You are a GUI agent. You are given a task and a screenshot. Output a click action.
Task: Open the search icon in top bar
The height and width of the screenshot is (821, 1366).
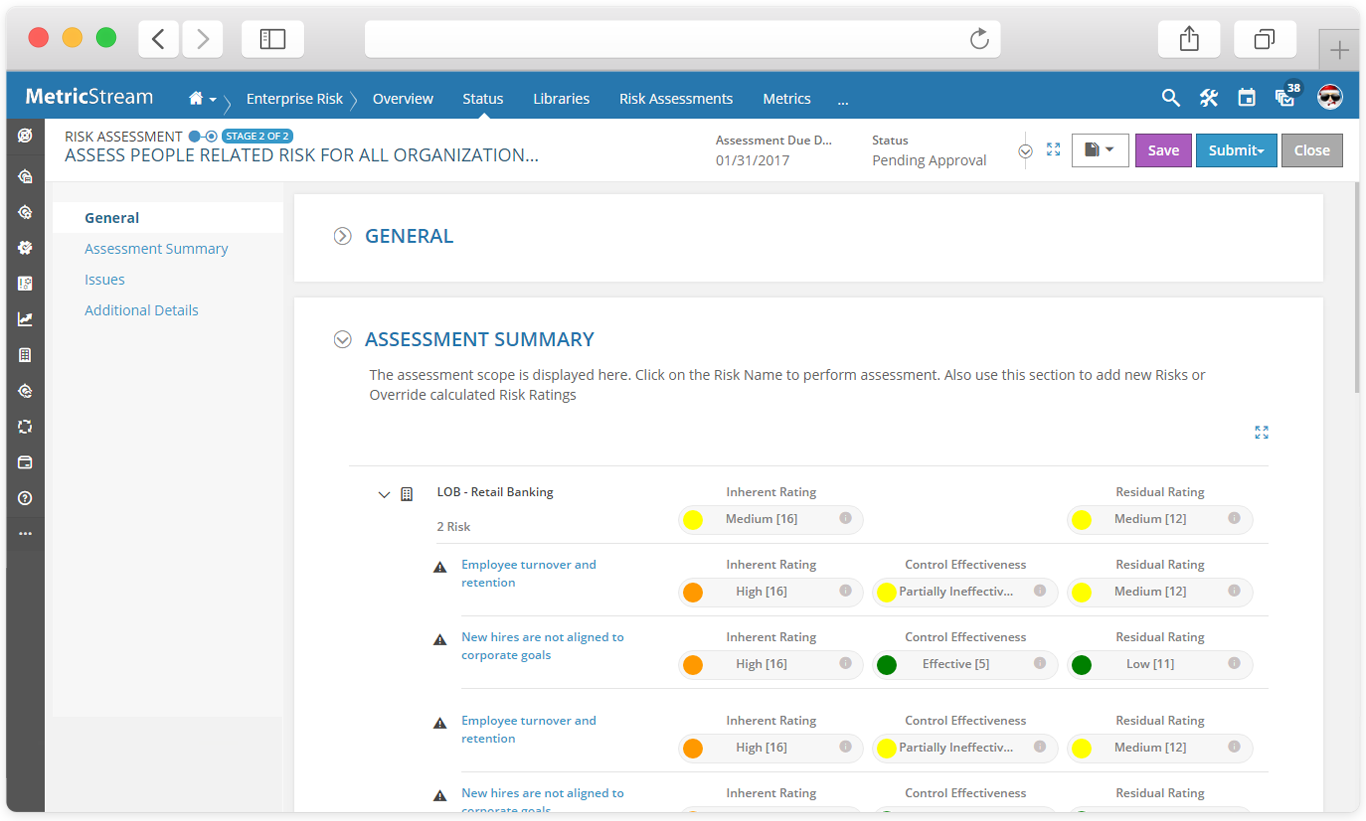pos(1170,98)
